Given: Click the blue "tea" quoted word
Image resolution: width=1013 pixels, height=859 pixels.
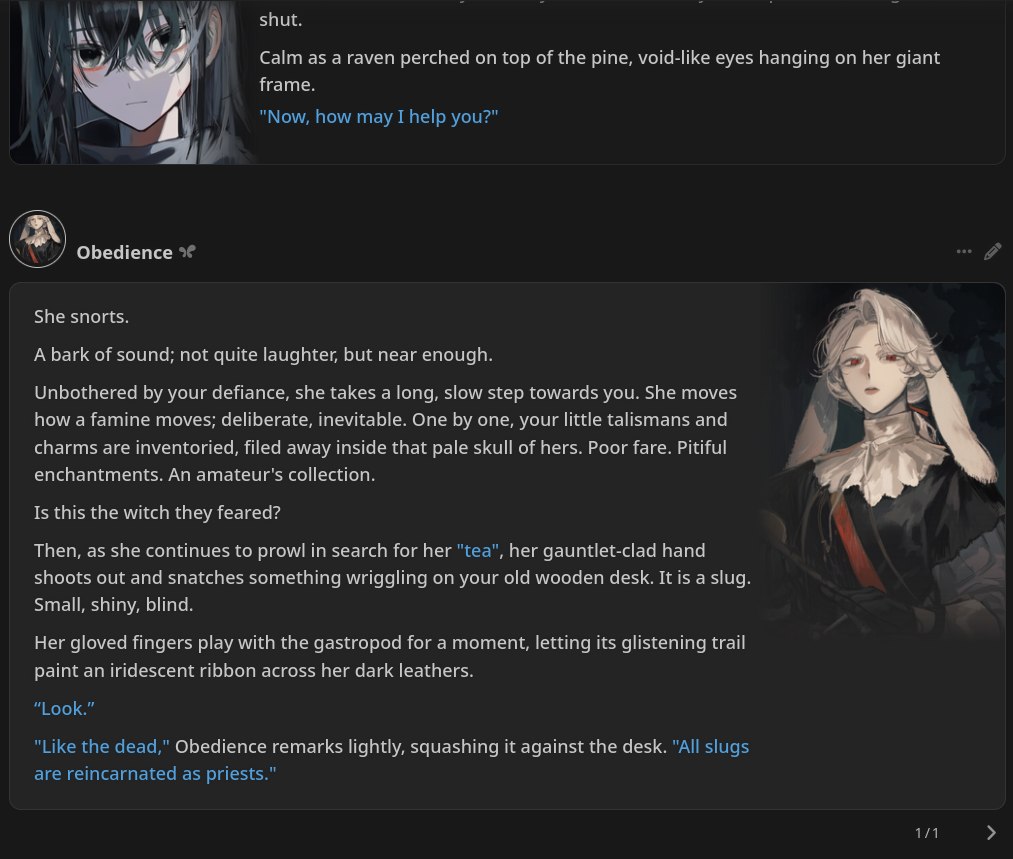Looking at the screenshot, I should [x=478, y=550].
